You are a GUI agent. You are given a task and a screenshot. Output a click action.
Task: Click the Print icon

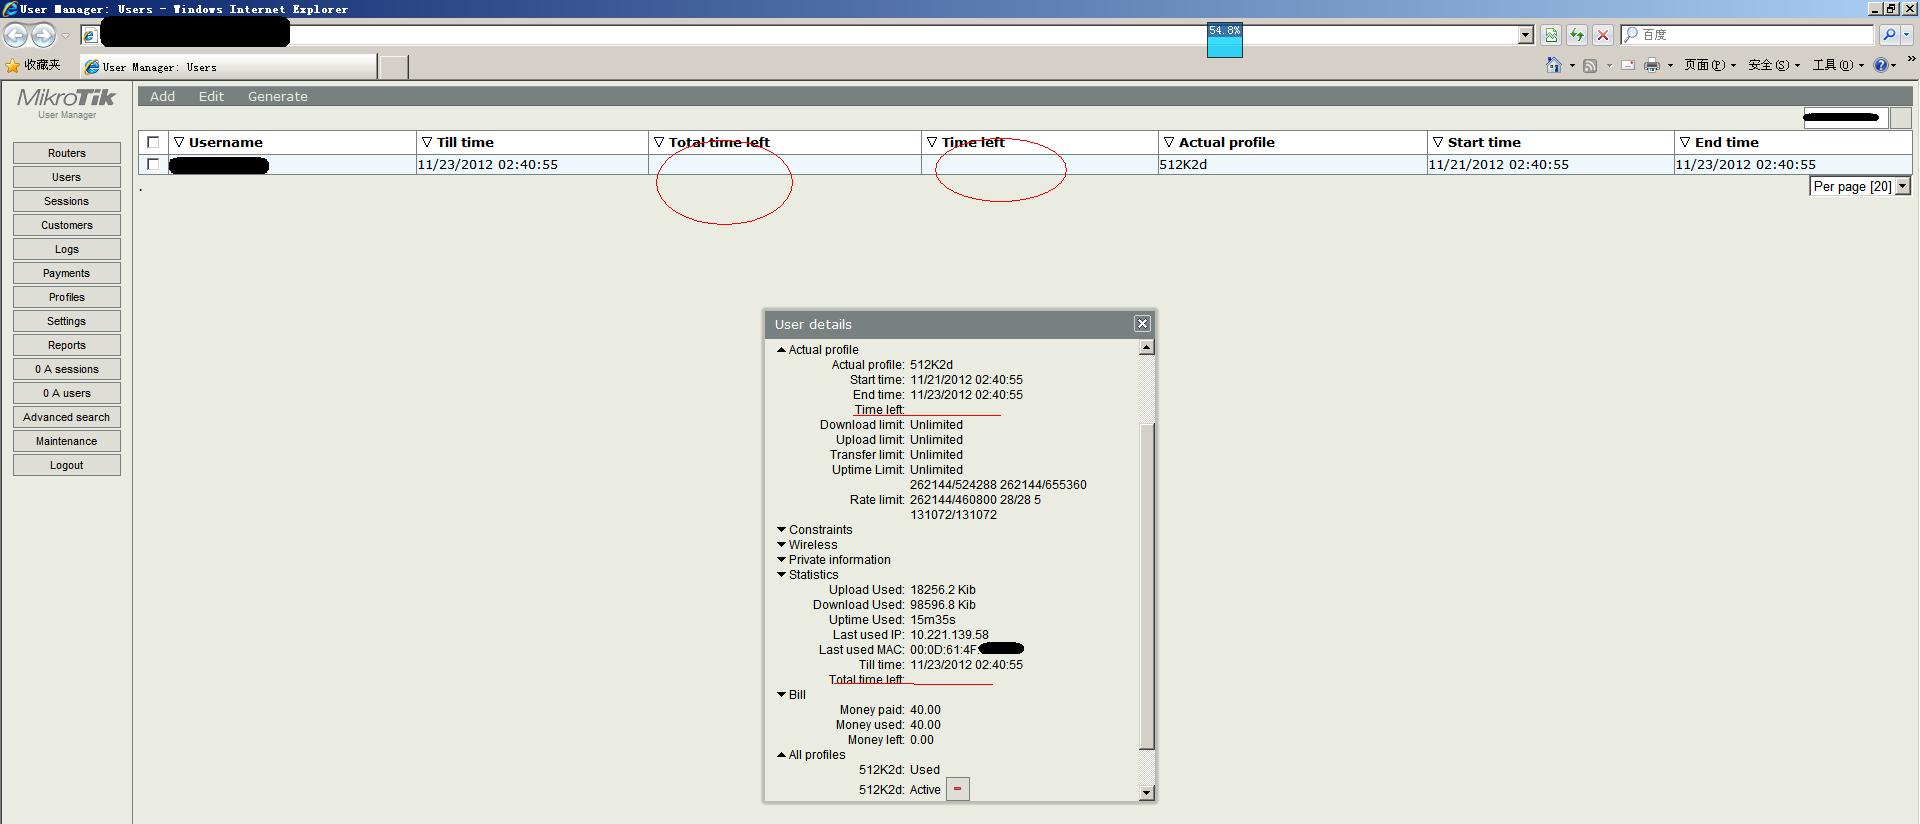pyautogui.click(x=1652, y=65)
